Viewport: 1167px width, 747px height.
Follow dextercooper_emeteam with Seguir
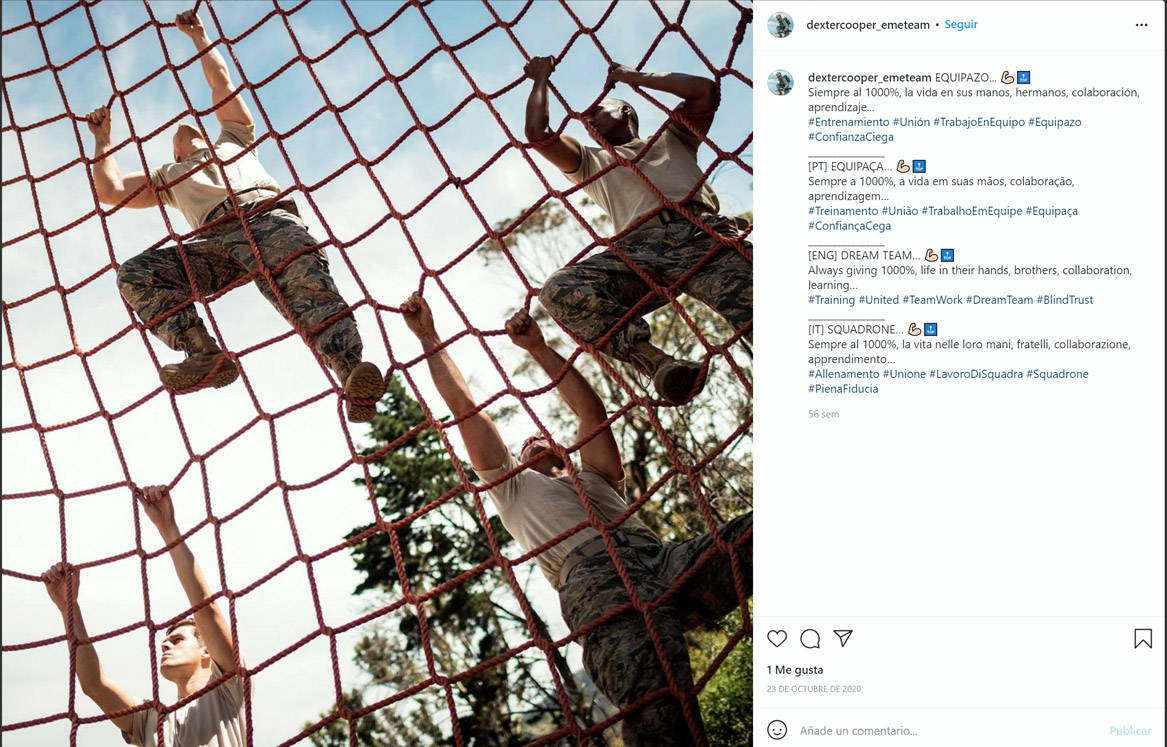(x=961, y=25)
